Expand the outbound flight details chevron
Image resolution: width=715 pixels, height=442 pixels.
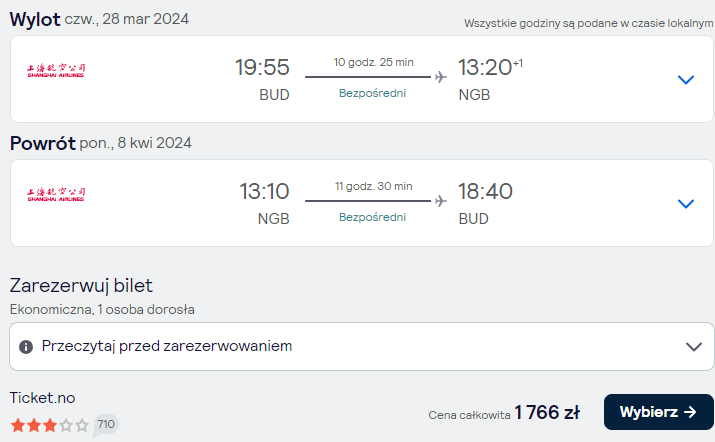(686, 79)
